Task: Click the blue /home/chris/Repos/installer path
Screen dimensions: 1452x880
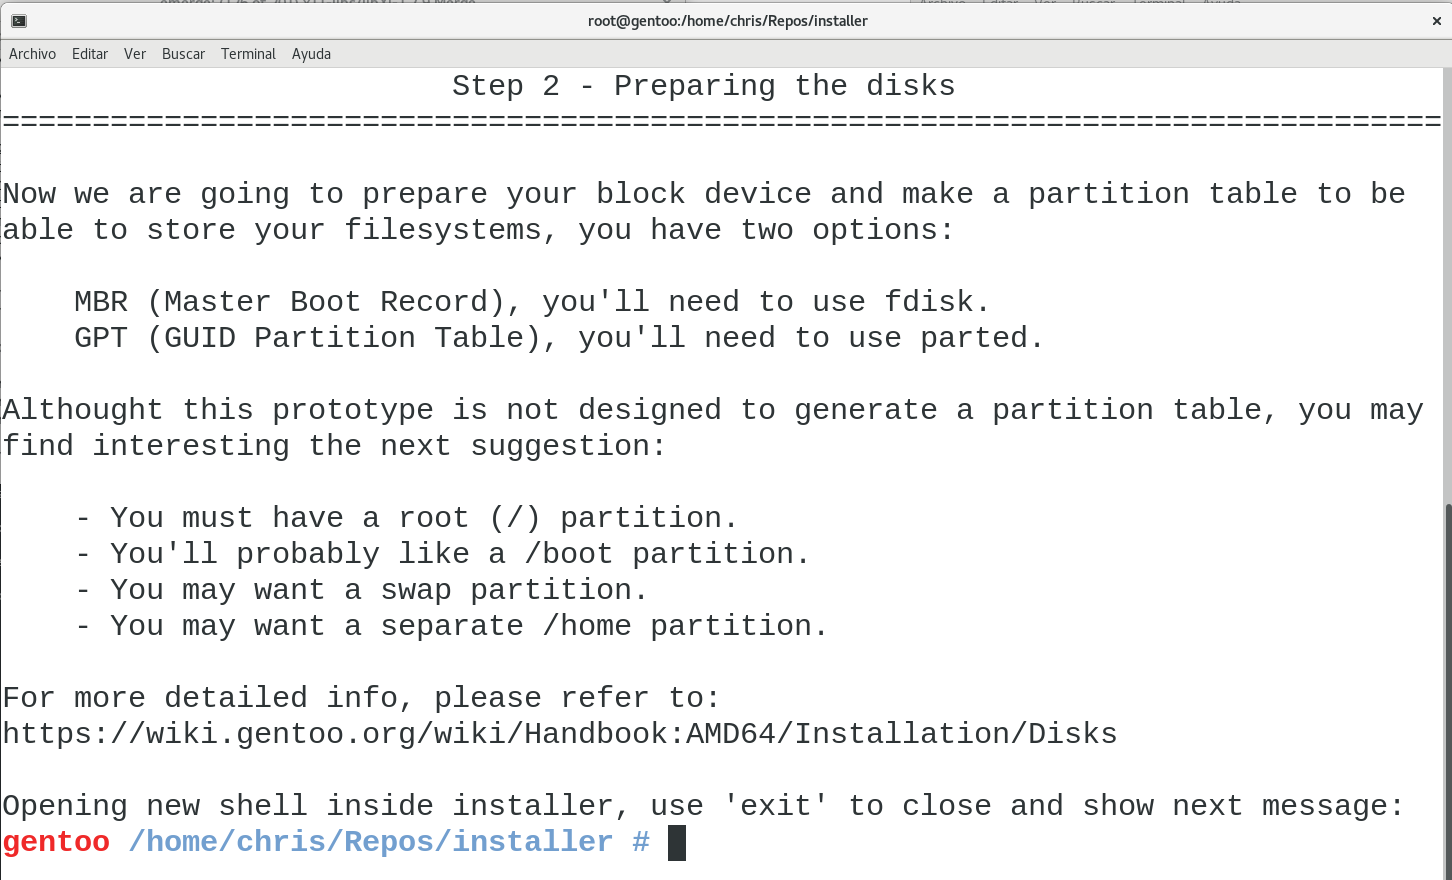Action: 371,842
